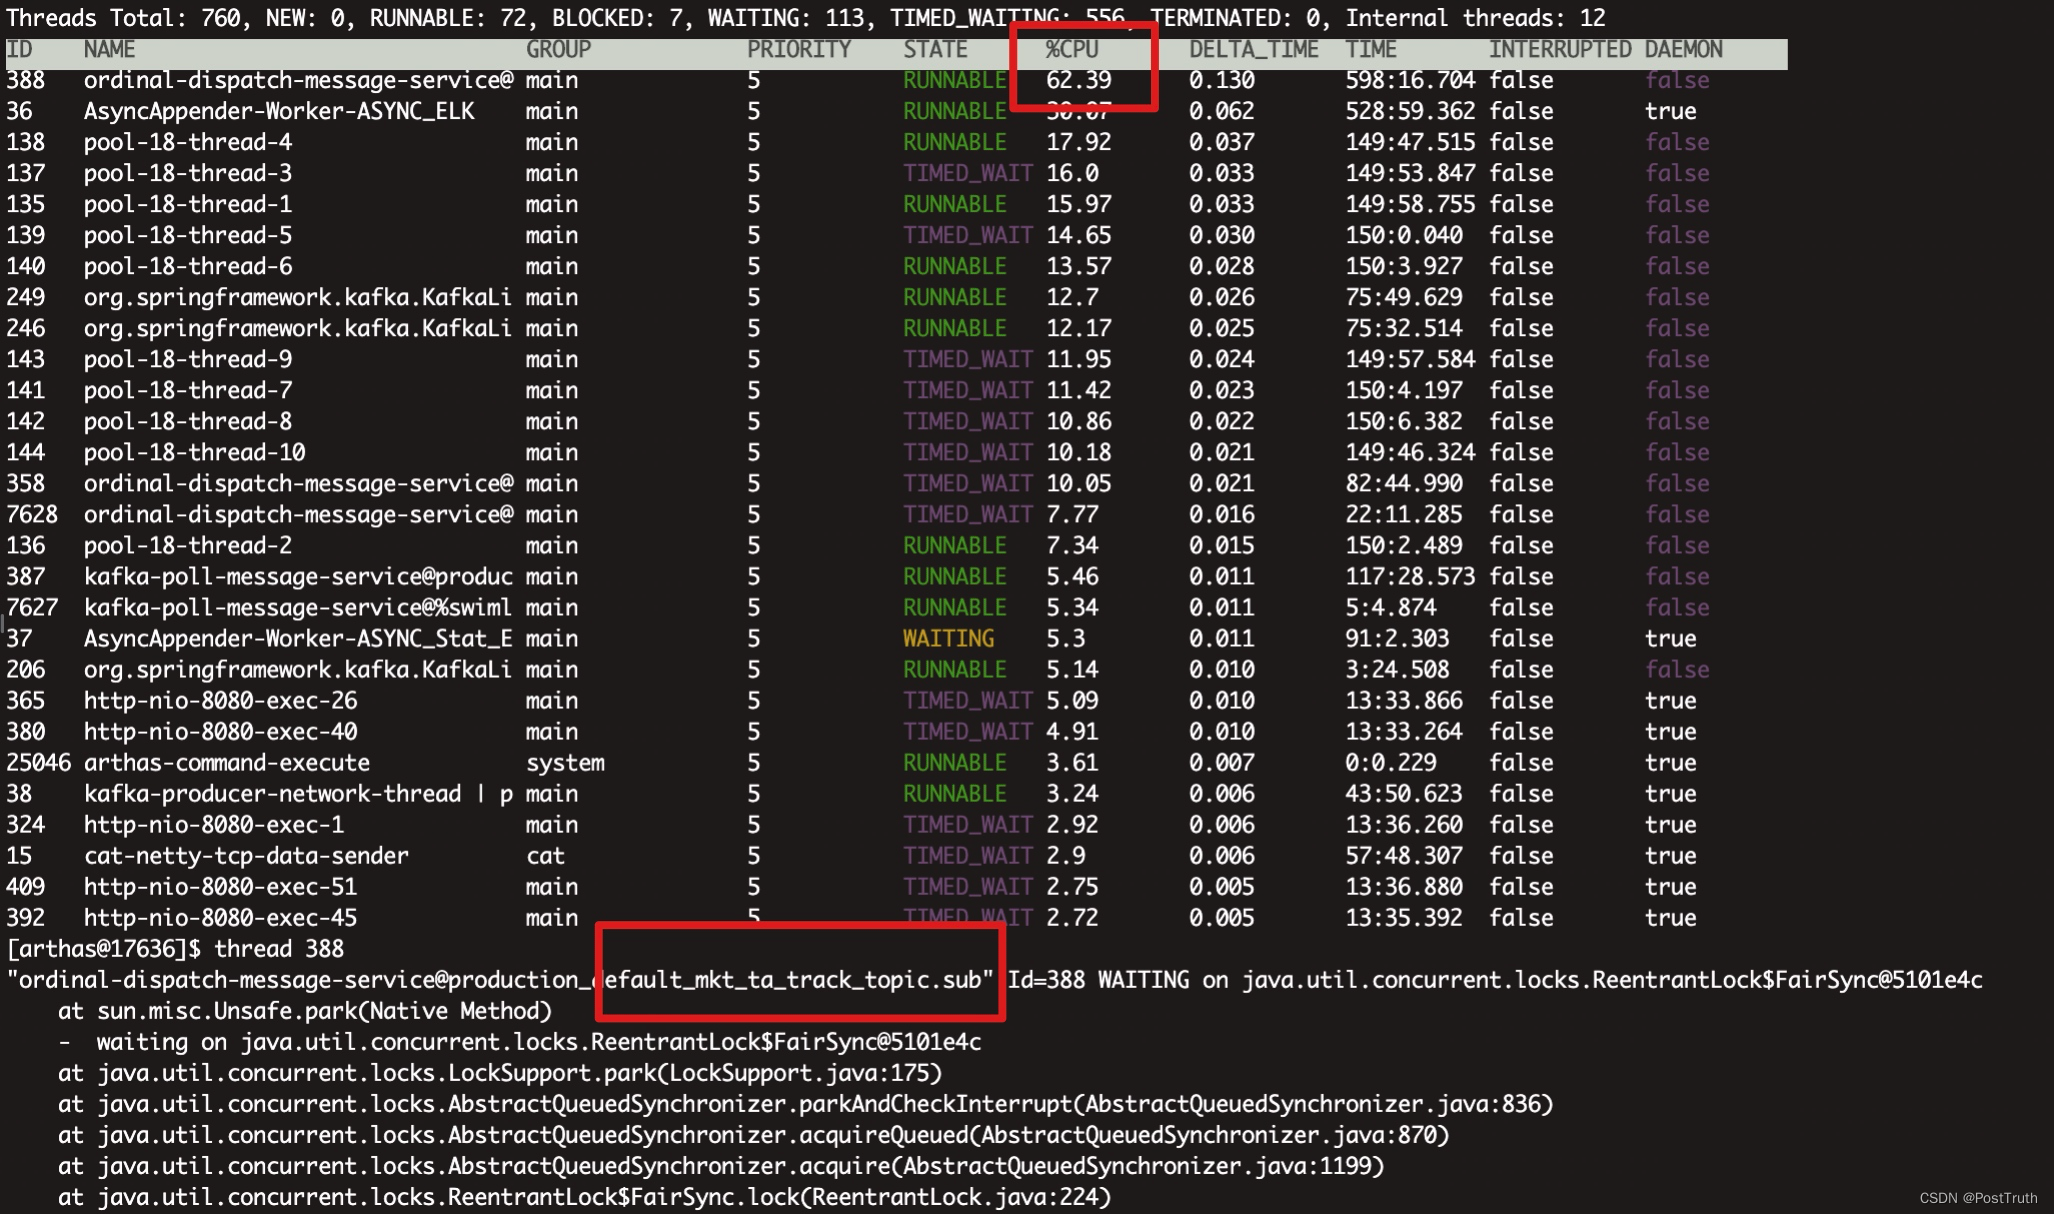Click thread ID 25046

[39, 762]
